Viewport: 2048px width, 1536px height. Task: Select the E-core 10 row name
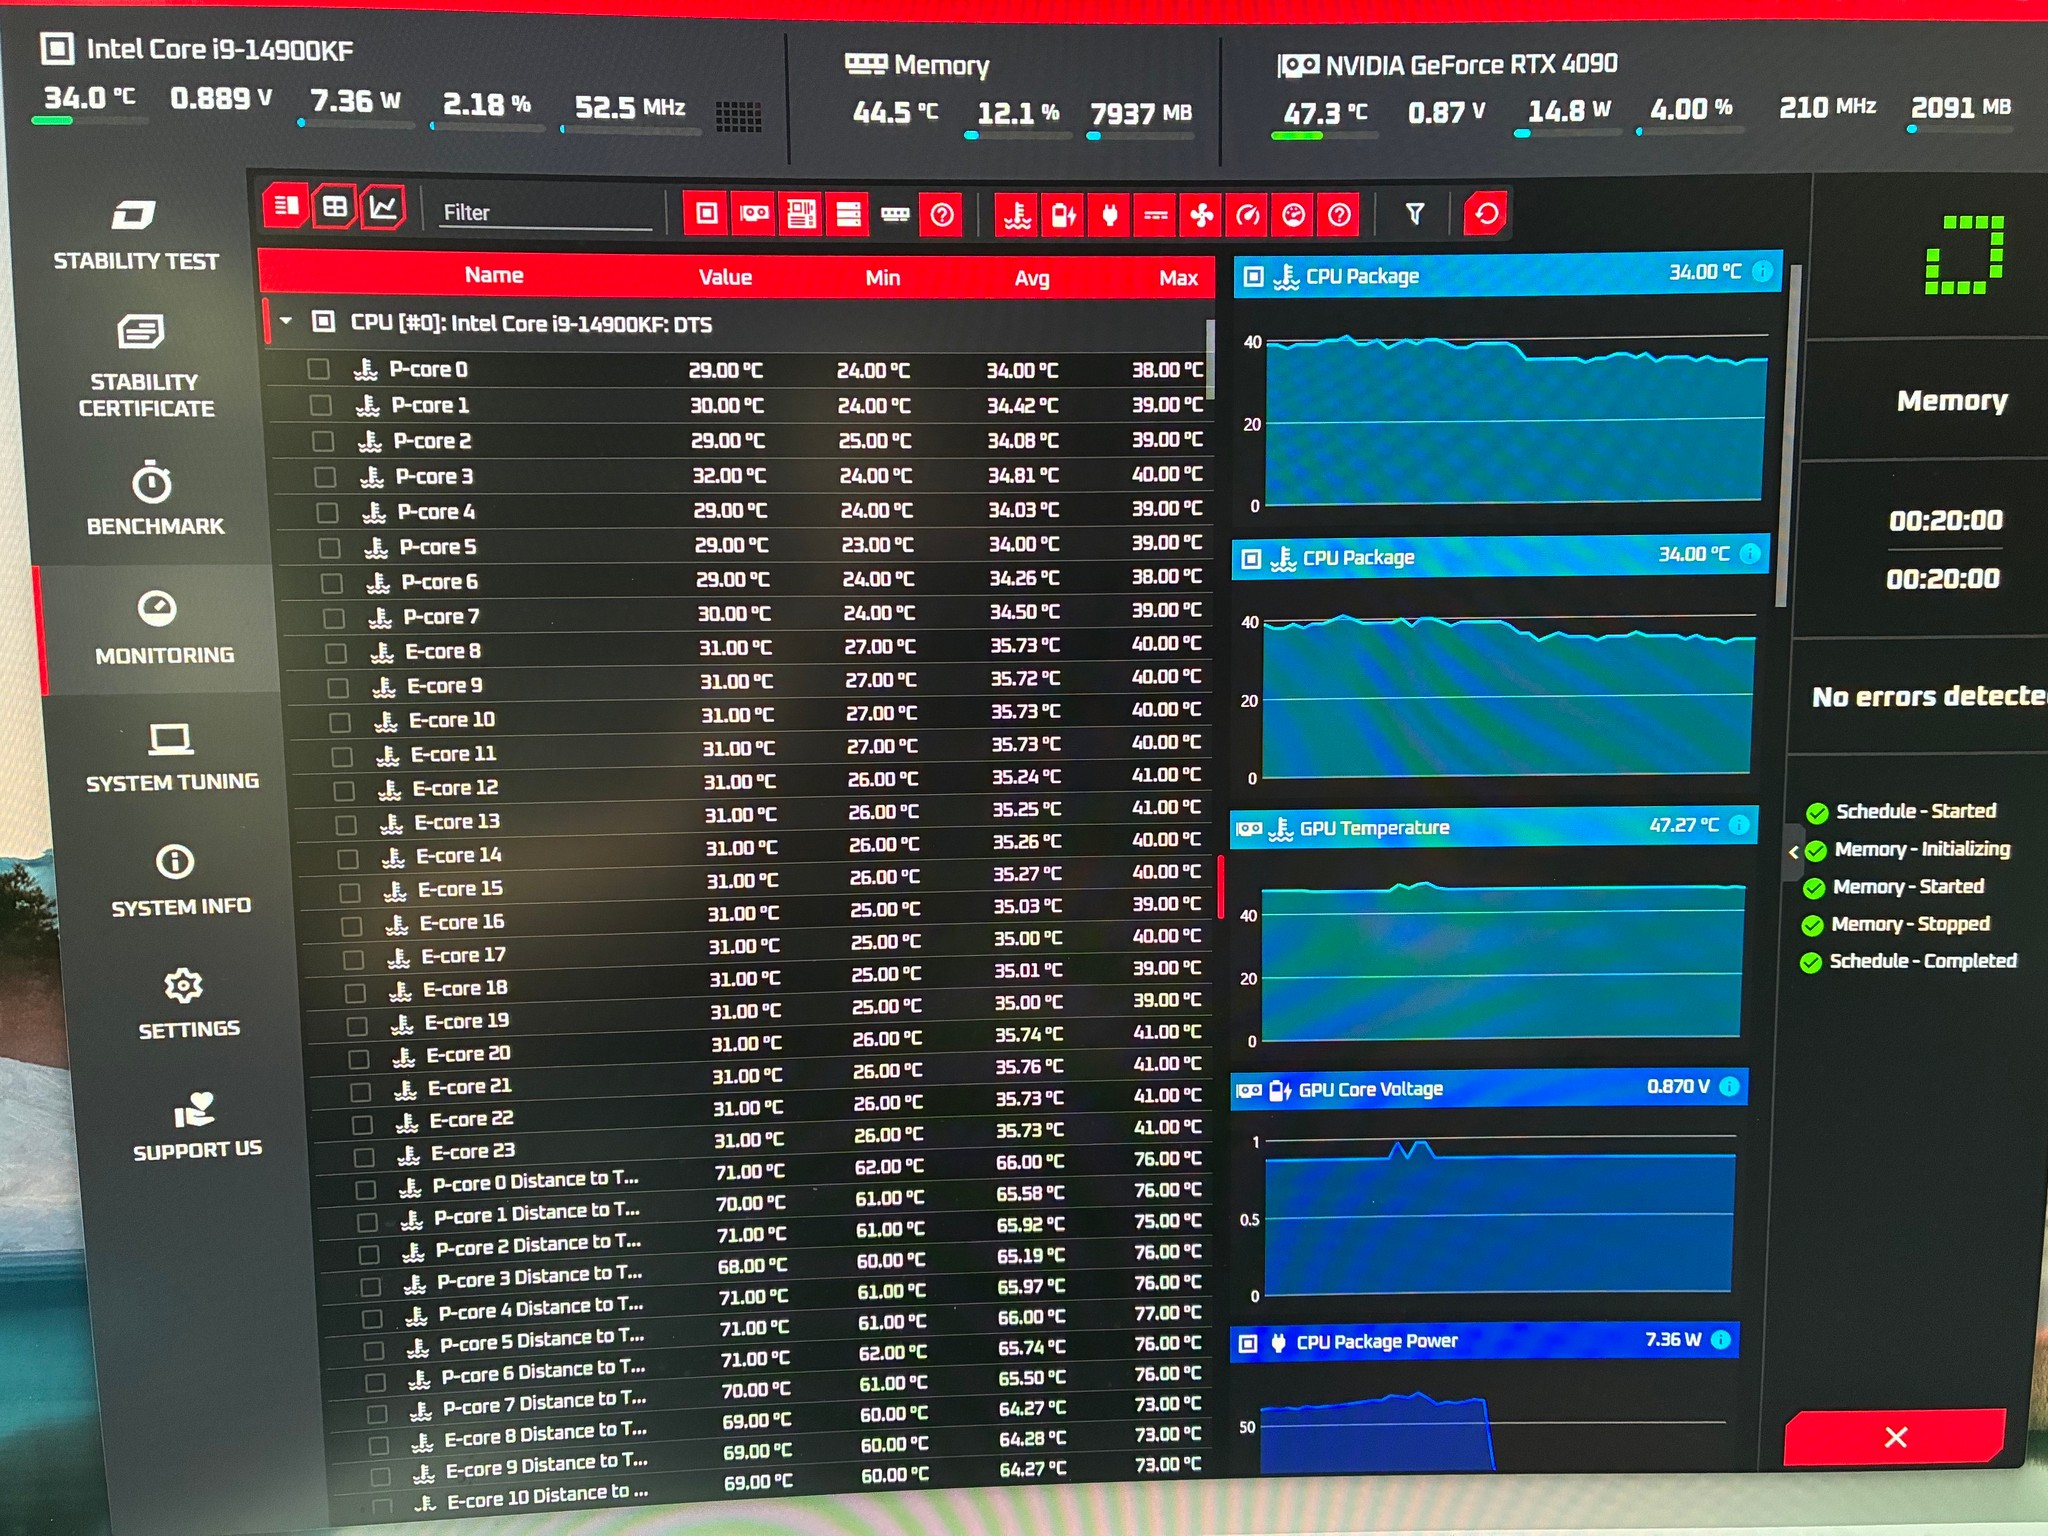452,720
